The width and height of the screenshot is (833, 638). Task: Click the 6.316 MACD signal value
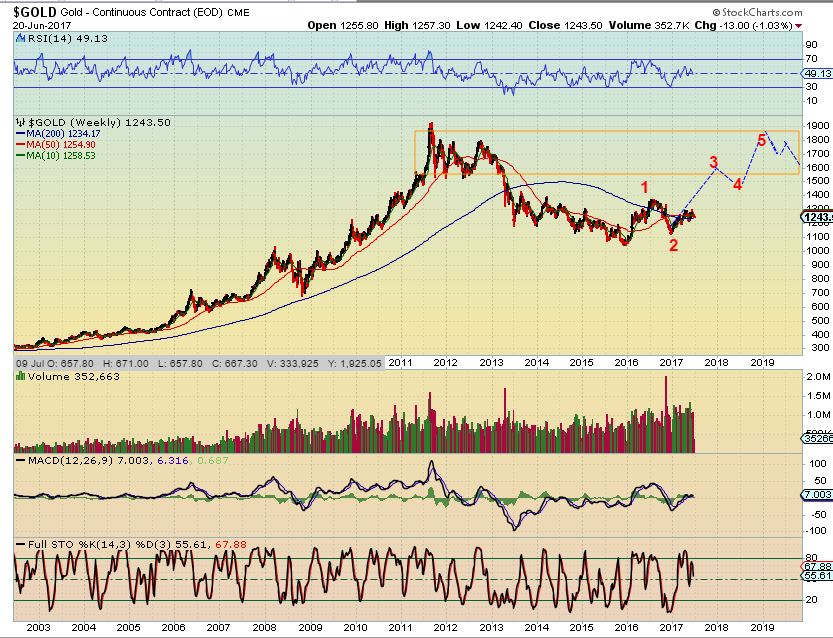tap(173, 460)
